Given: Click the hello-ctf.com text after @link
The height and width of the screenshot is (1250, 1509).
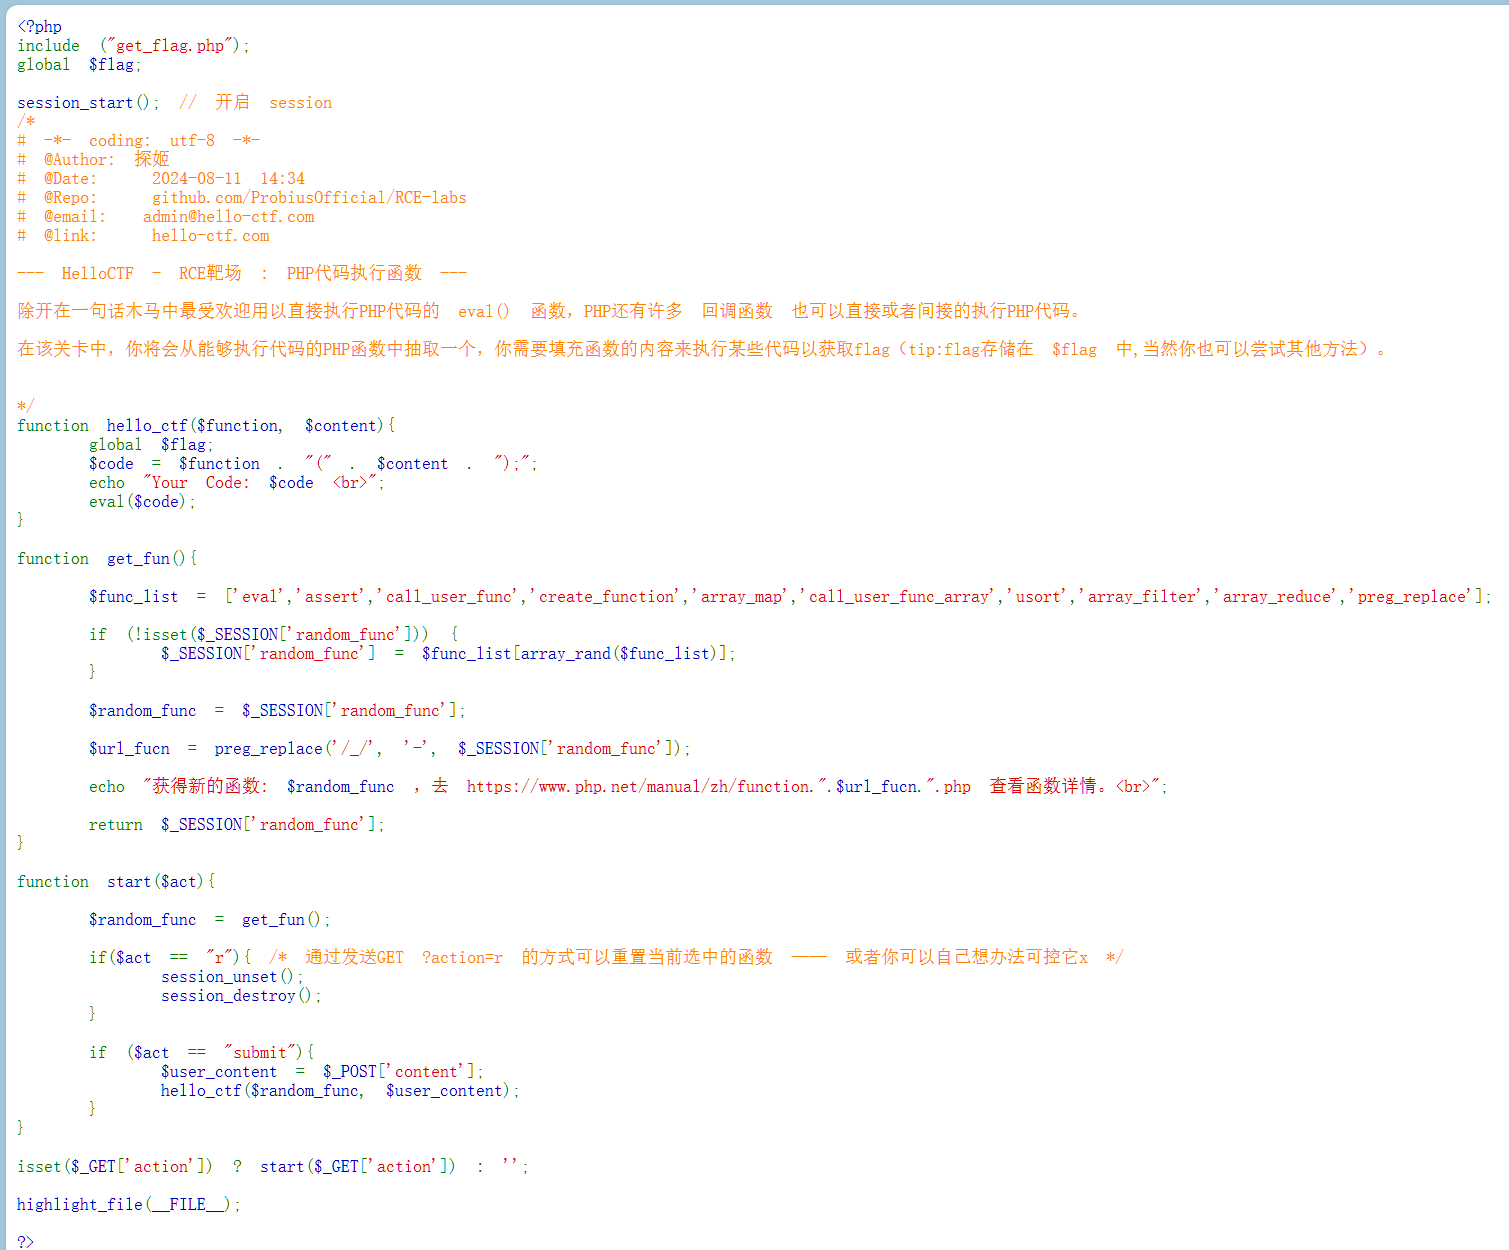Looking at the screenshot, I should pos(210,236).
